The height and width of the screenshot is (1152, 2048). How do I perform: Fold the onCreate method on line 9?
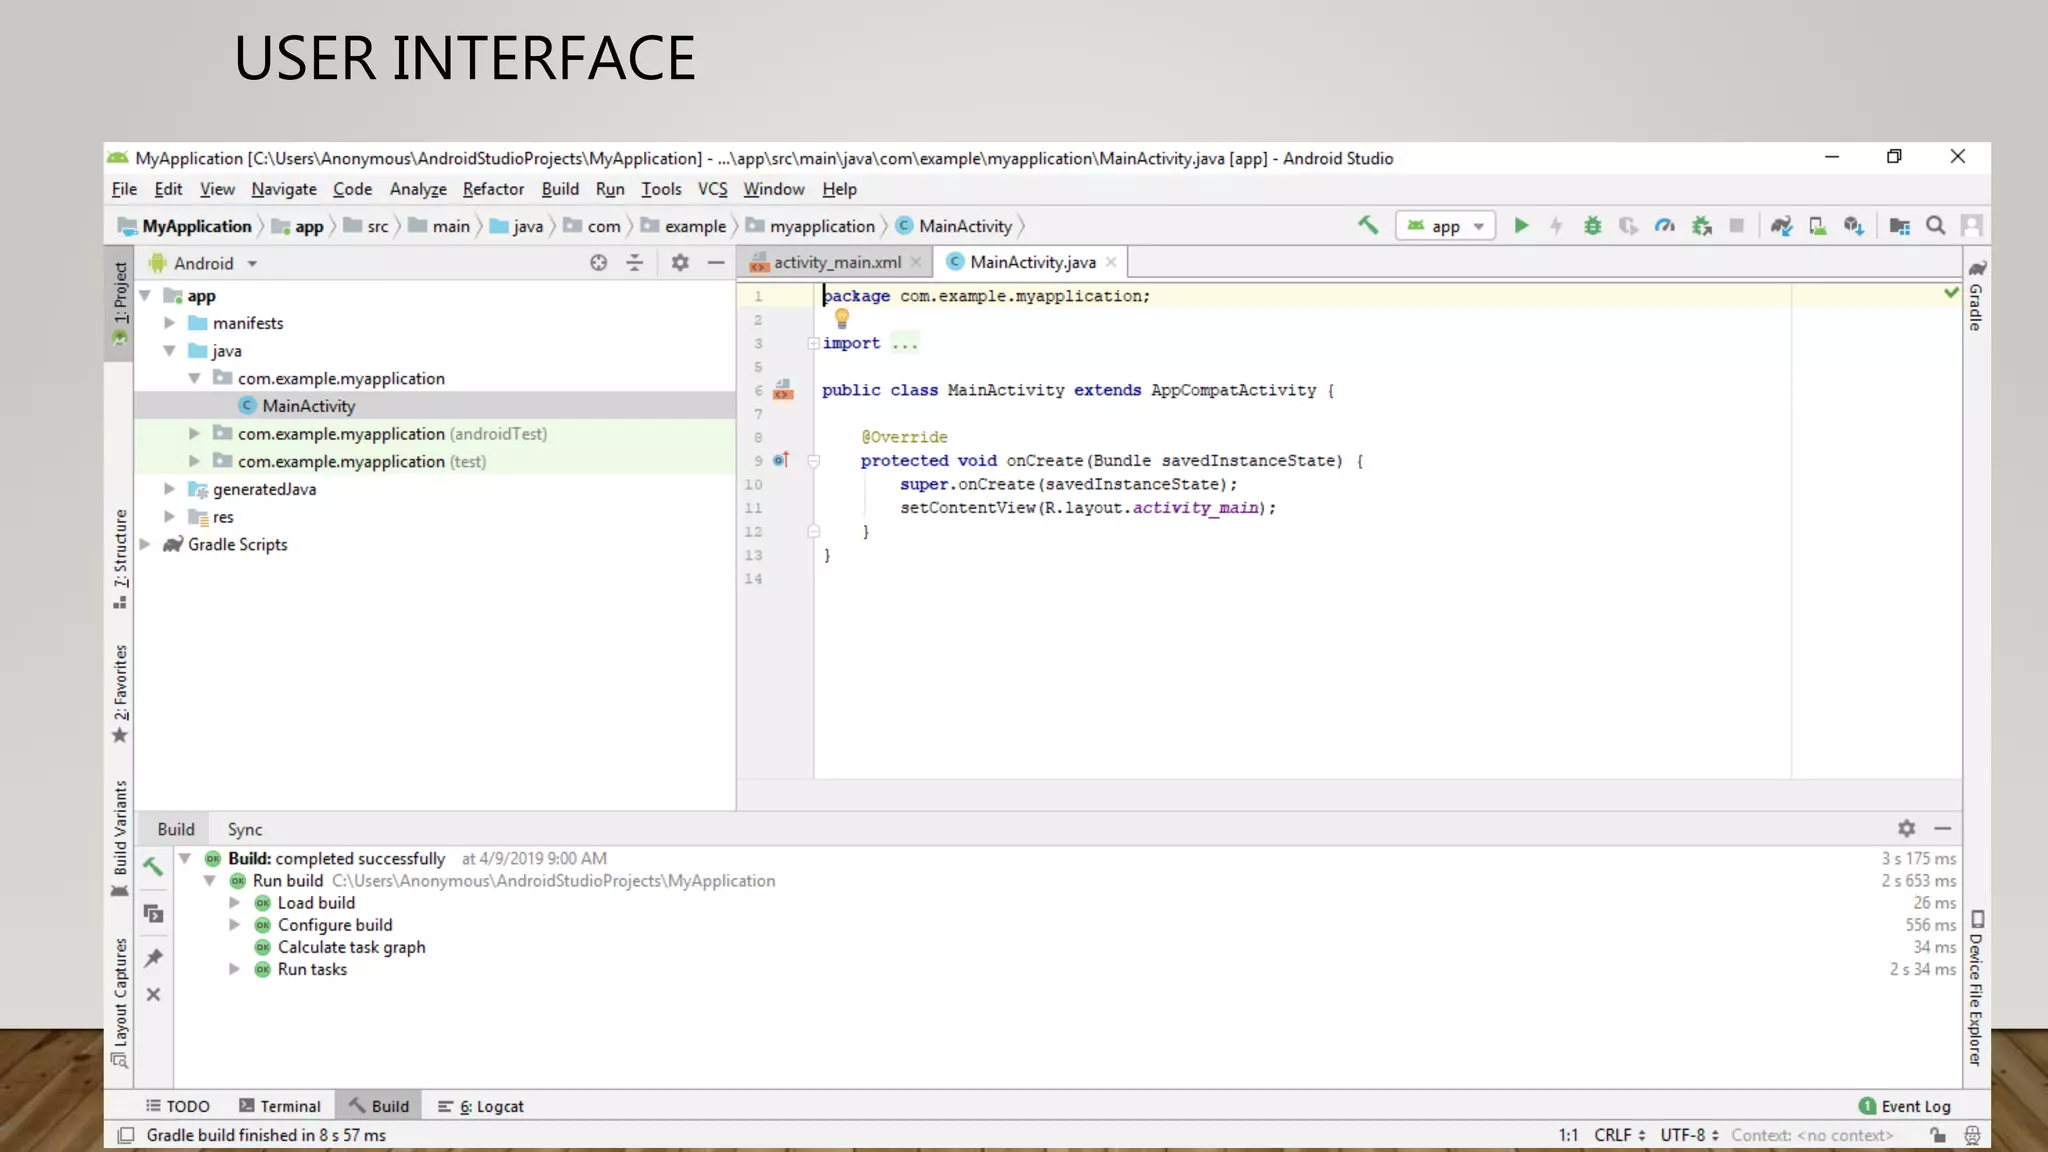tap(814, 461)
